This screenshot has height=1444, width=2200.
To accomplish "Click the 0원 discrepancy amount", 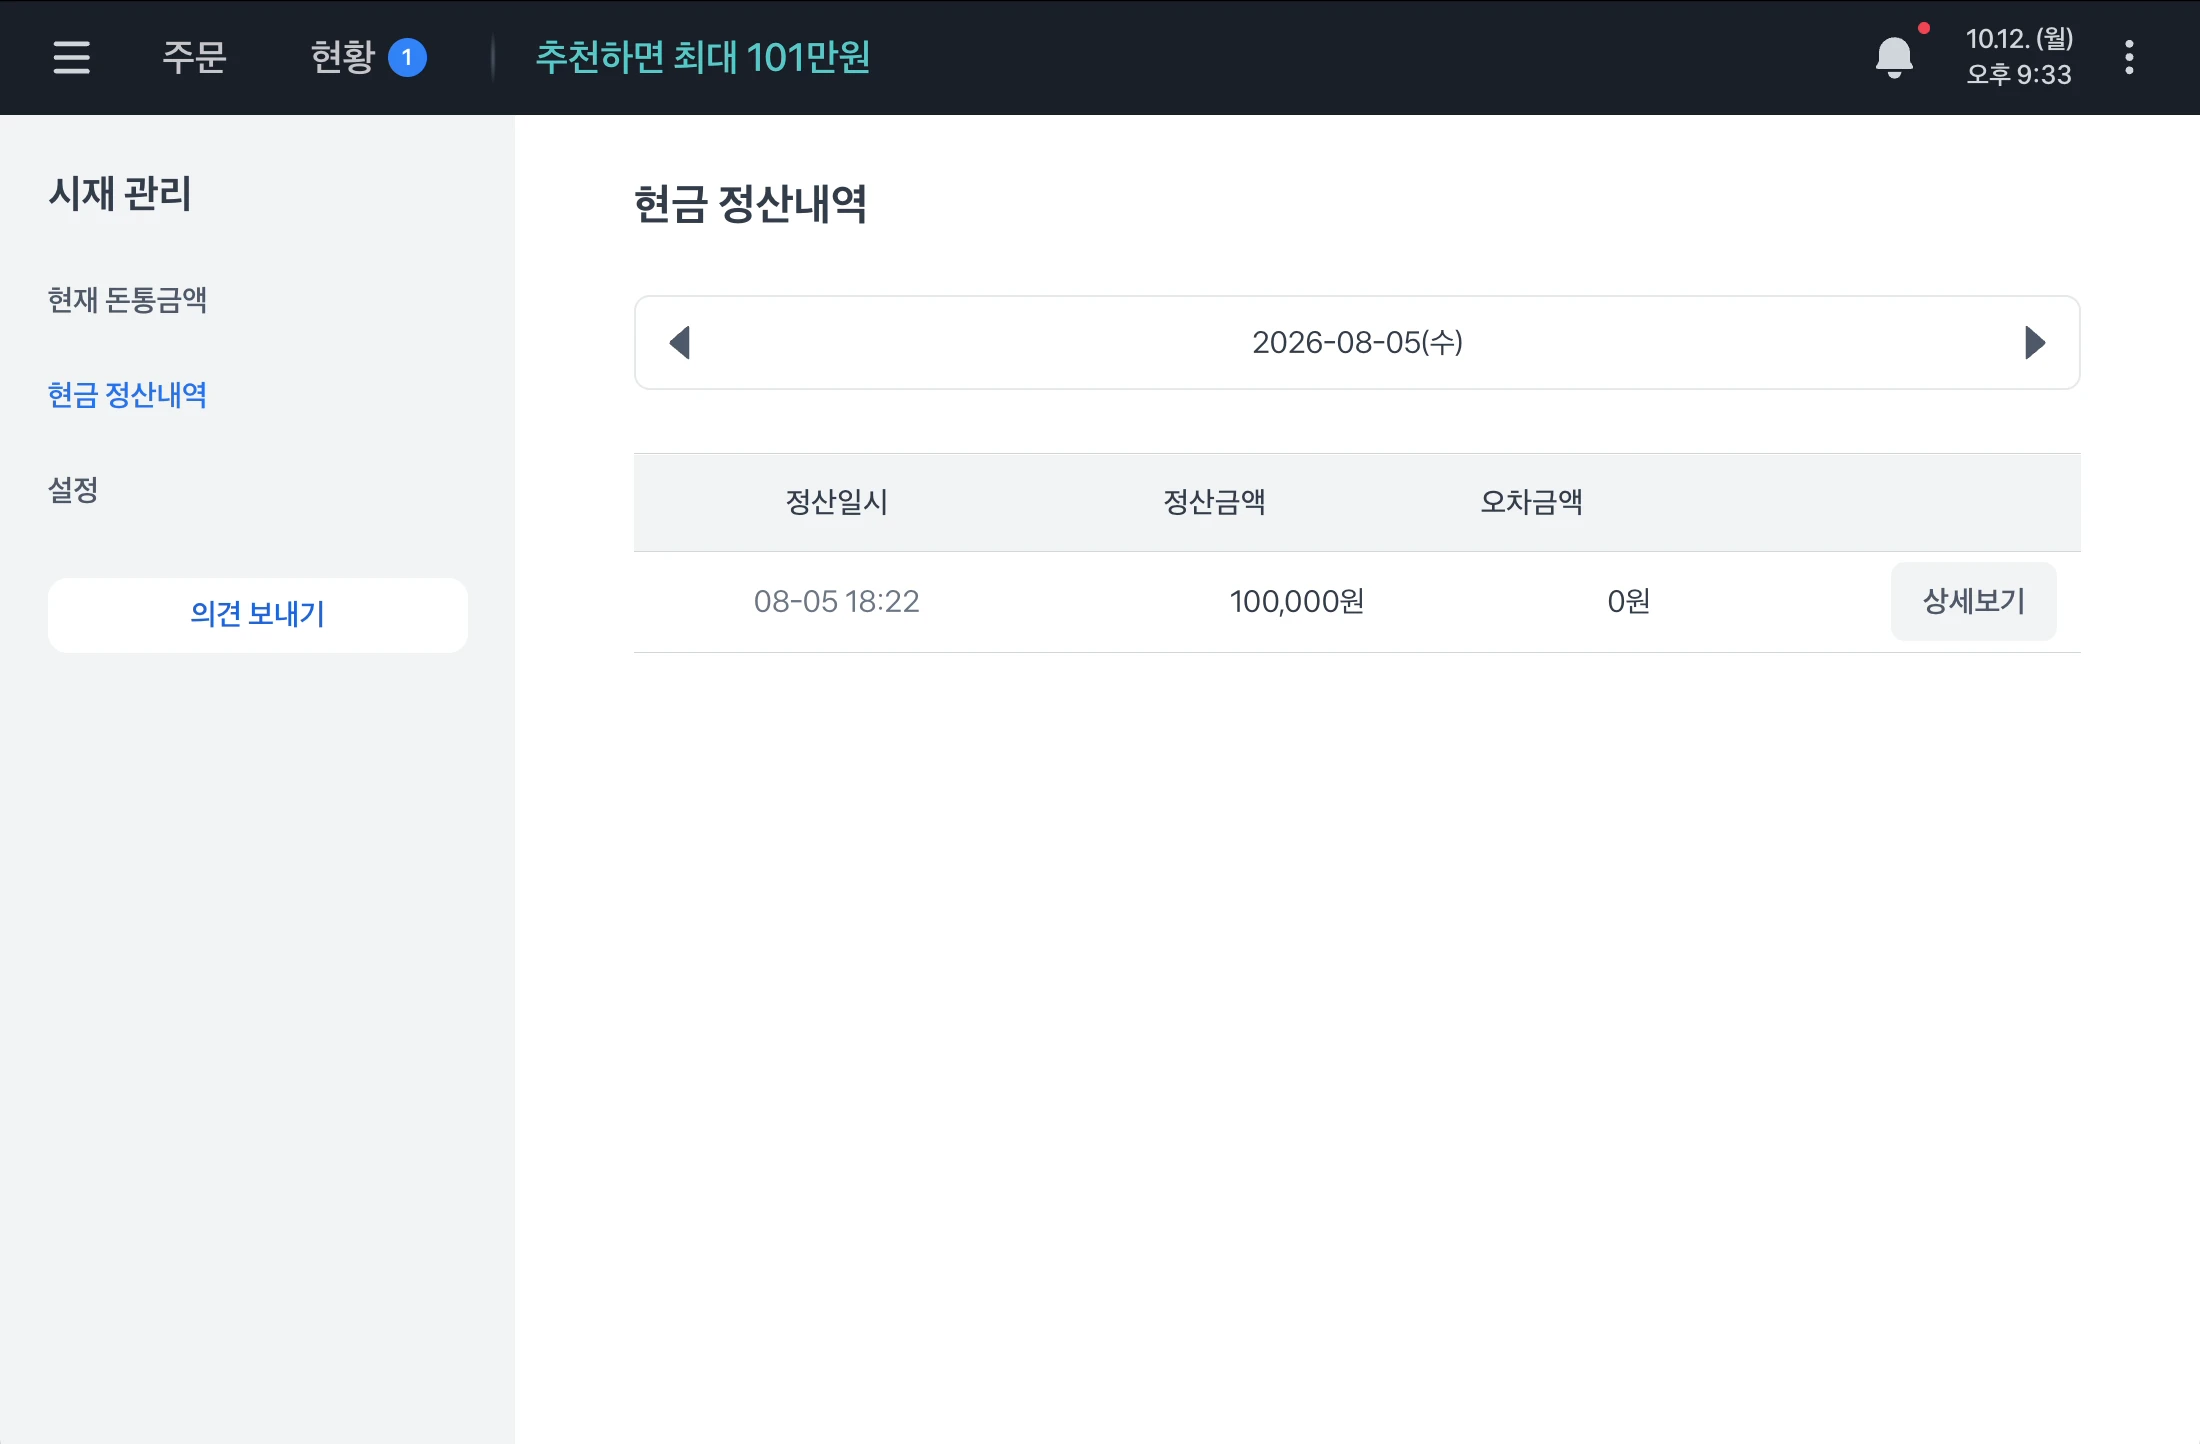I will point(1628,601).
